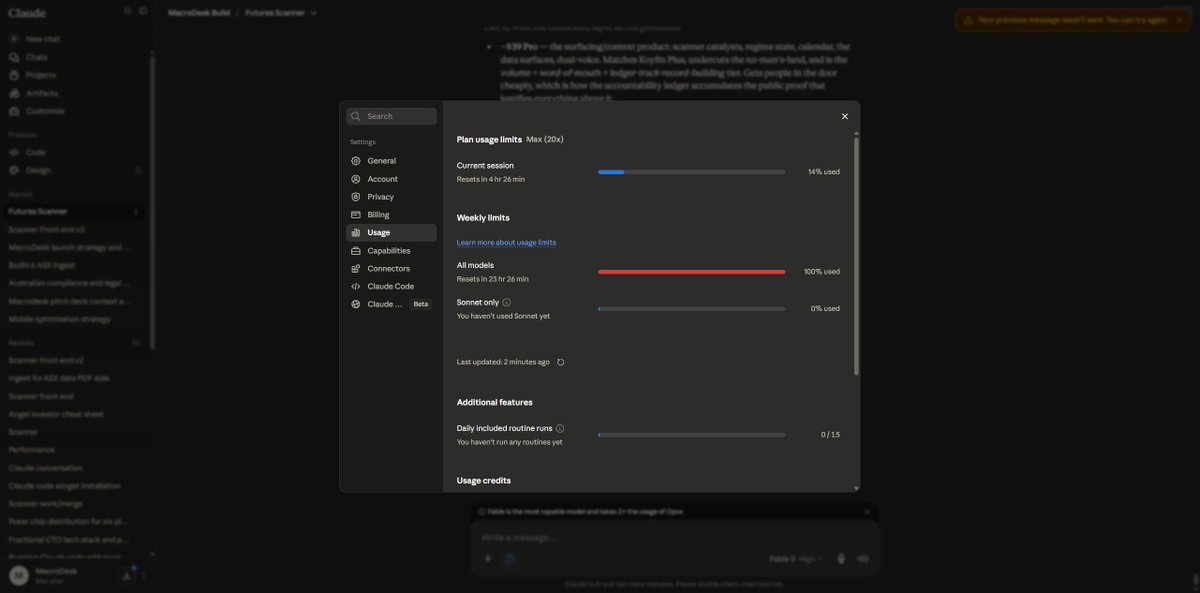The image size is (1200, 593).
Task: Click the Privacy shield icon
Action: pyautogui.click(x=356, y=197)
